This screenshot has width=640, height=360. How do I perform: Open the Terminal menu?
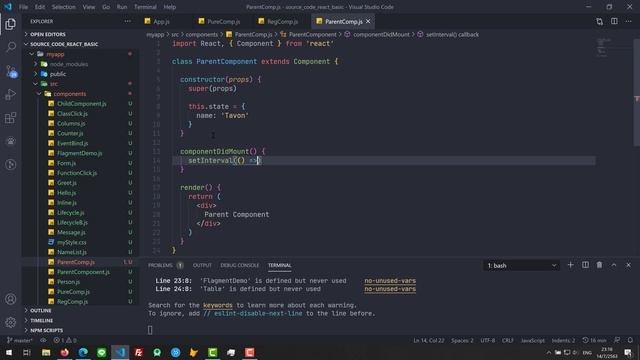[x=145, y=7]
